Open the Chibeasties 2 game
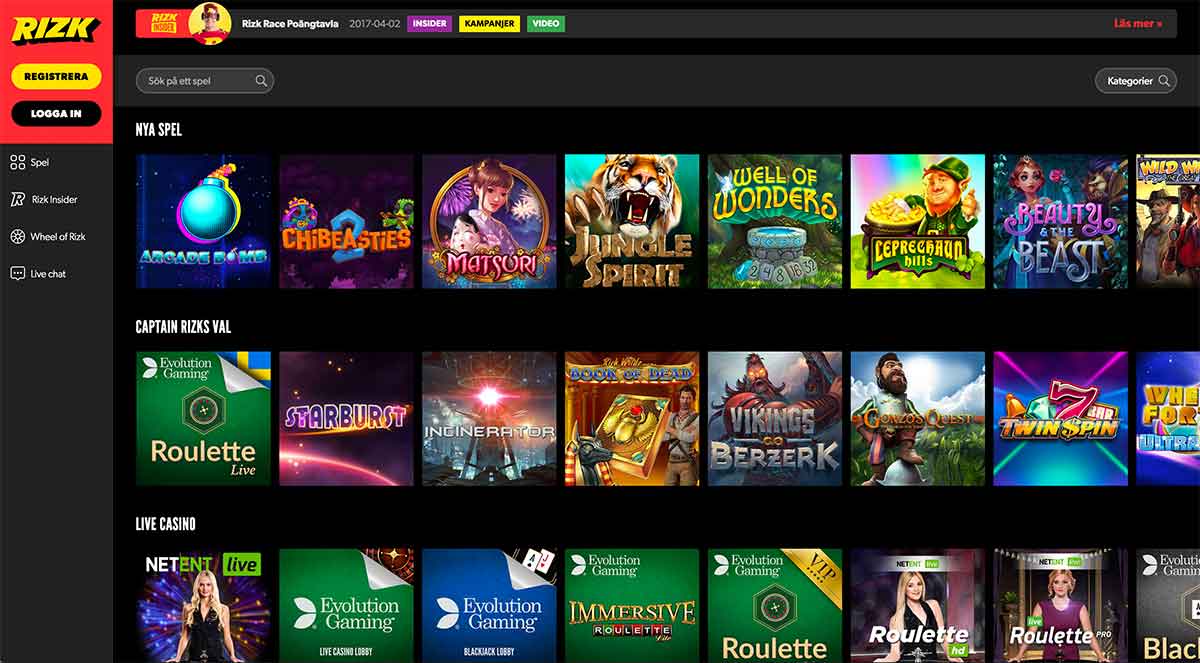The height and width of the screenshot is (663, 1200). (x=346, y=221)
